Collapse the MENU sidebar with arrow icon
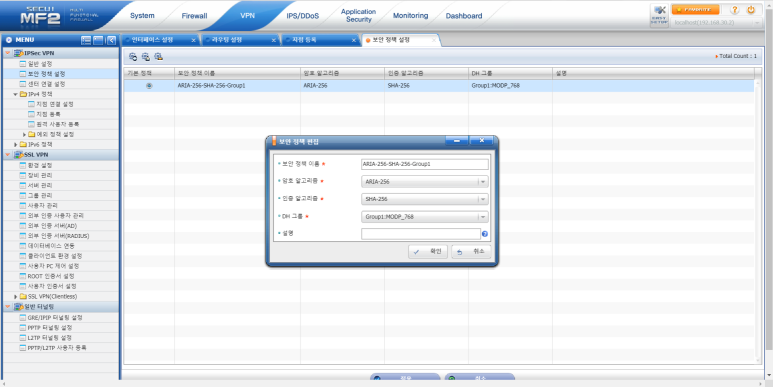Image resolution: width=773 pixels, height=387 pixels. click(111, 40)
